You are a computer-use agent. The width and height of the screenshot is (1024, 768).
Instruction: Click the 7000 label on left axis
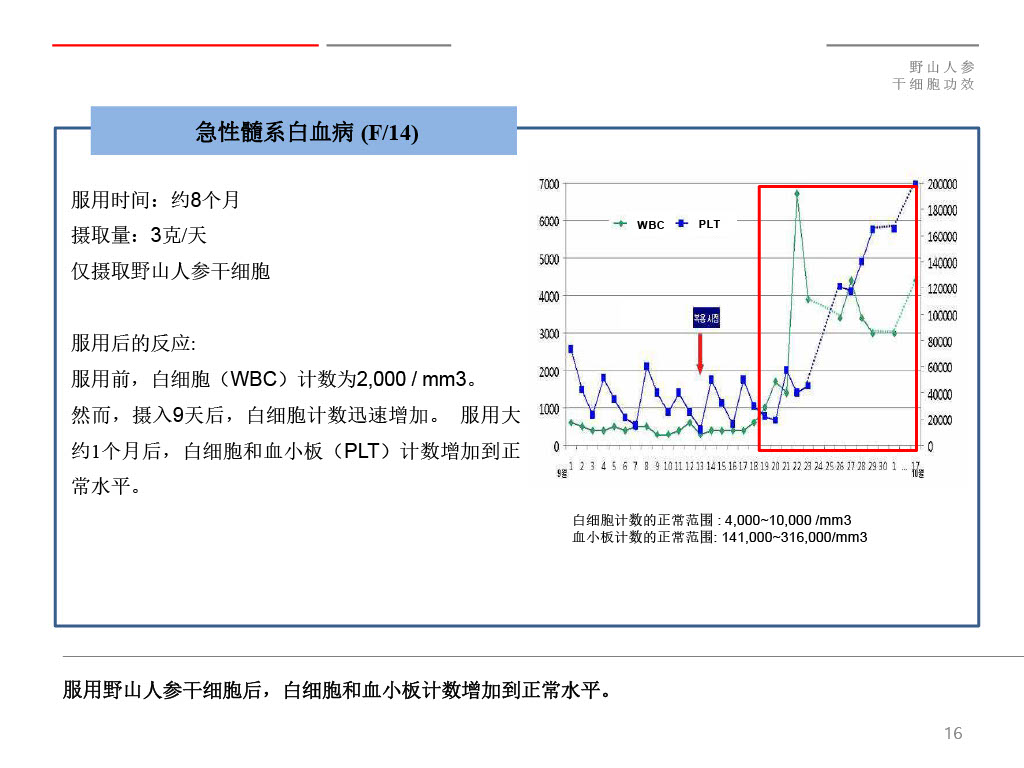click(548, 185)
